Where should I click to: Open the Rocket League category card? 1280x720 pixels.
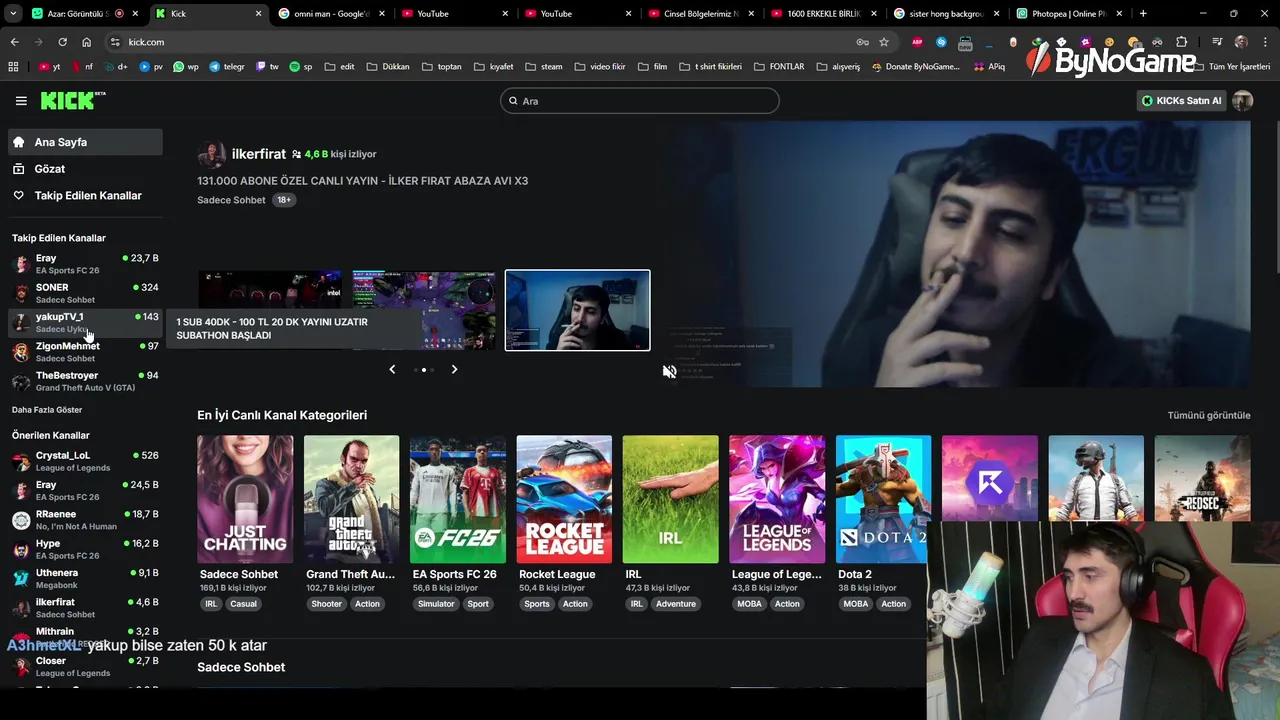[564, 499]
